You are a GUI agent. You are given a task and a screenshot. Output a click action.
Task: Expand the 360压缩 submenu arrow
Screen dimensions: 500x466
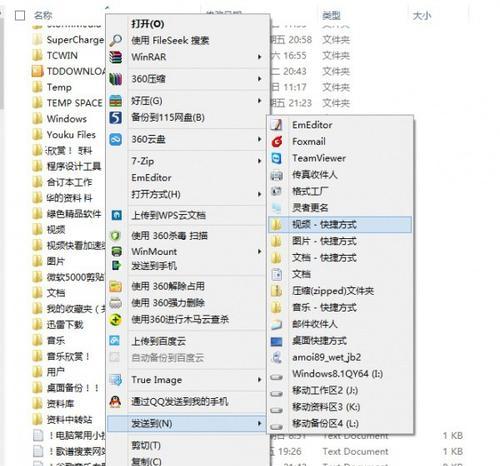(x=260, y=79)
